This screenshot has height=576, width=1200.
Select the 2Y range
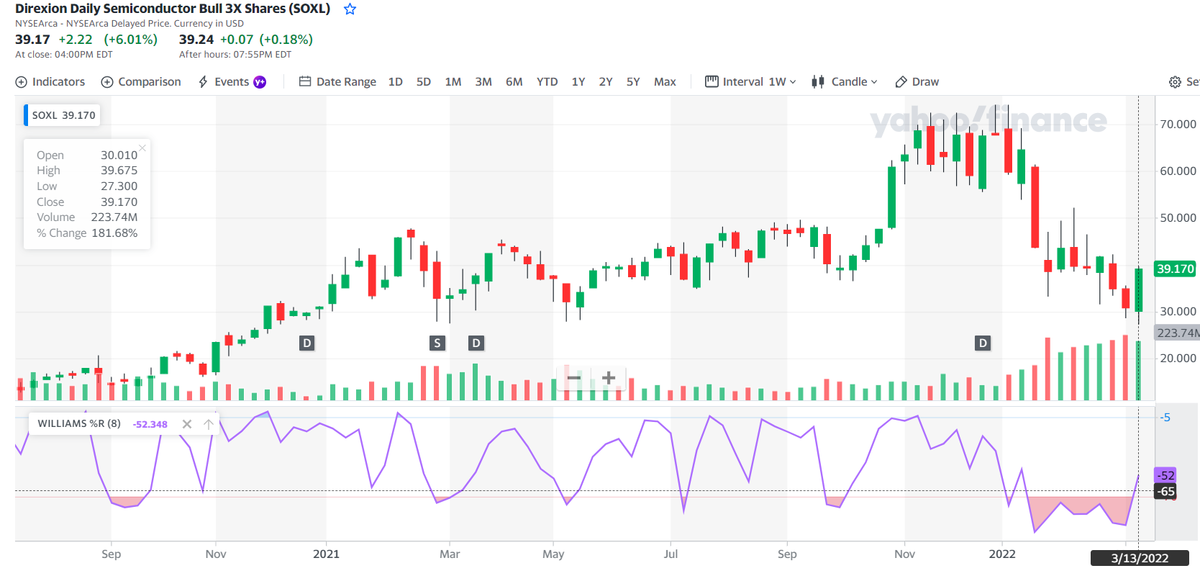[x=605, y=82]
